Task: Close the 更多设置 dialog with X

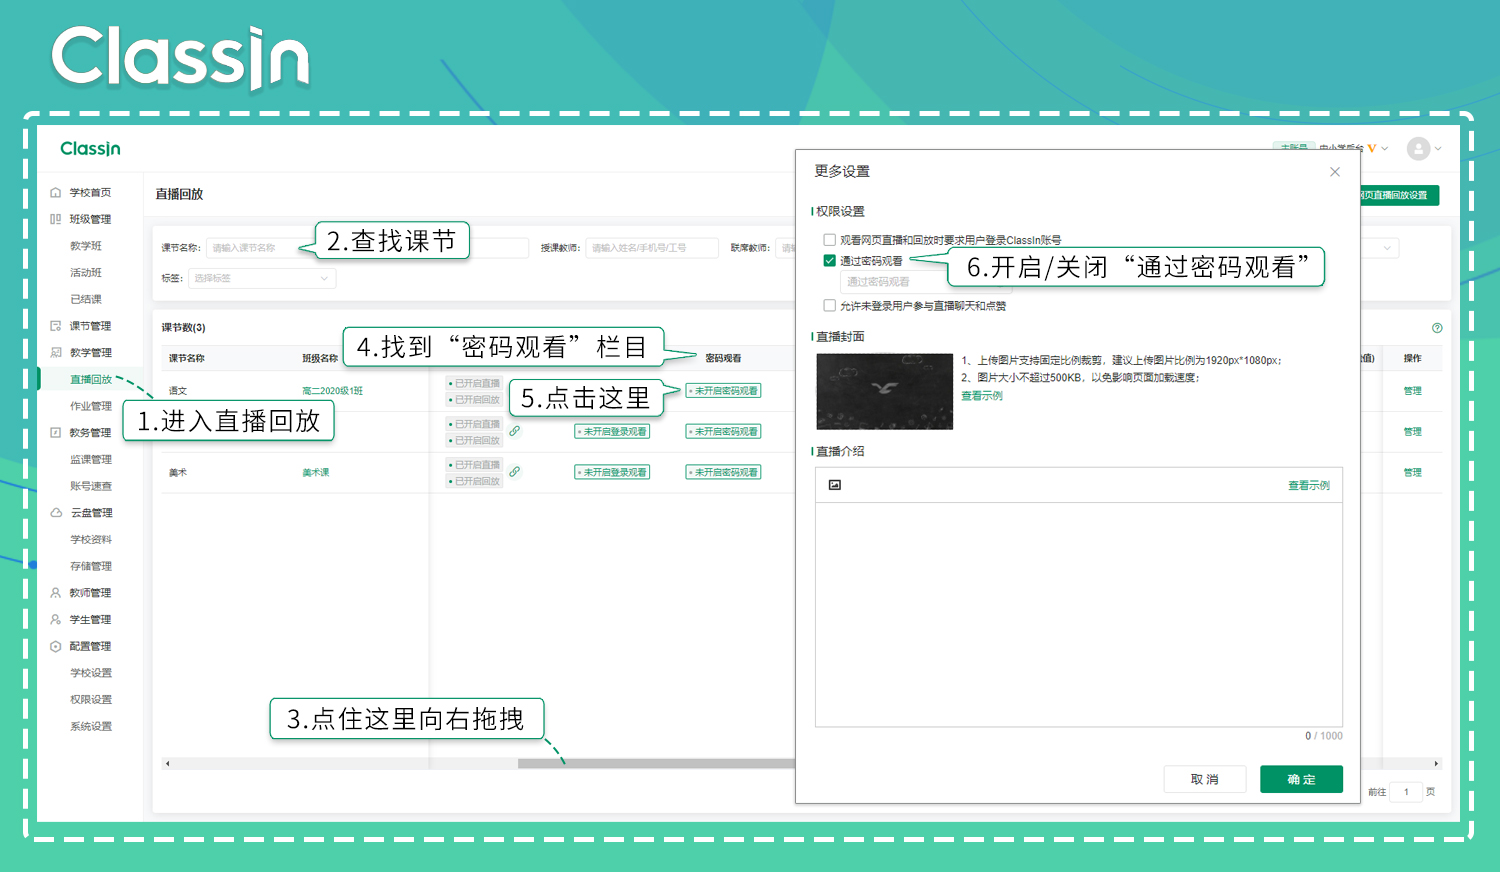Action: pyautogui.click(x=1335, y=172)
